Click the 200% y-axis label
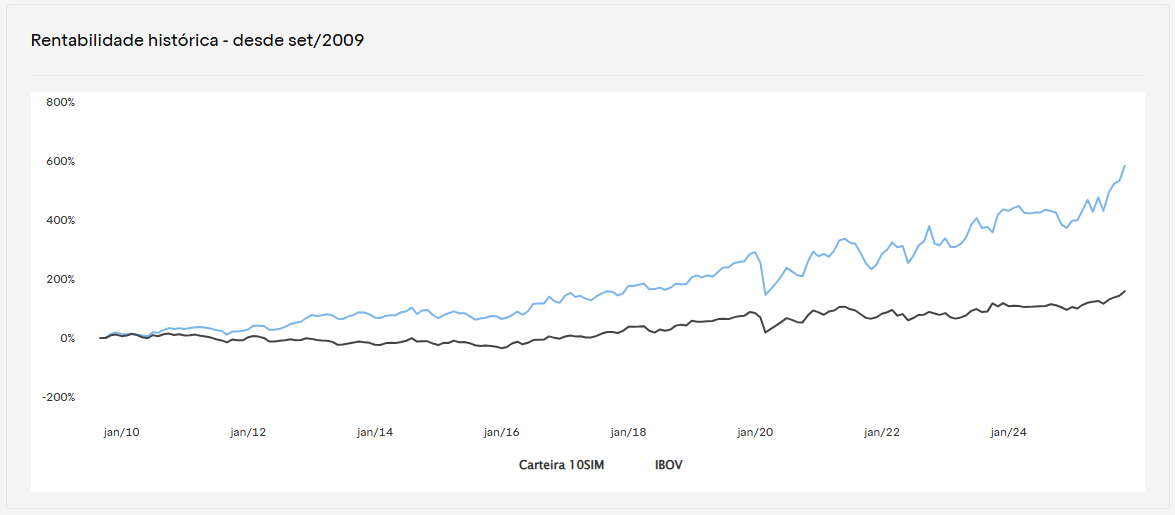The image size is (1175, 515). (x=60, y=279)
